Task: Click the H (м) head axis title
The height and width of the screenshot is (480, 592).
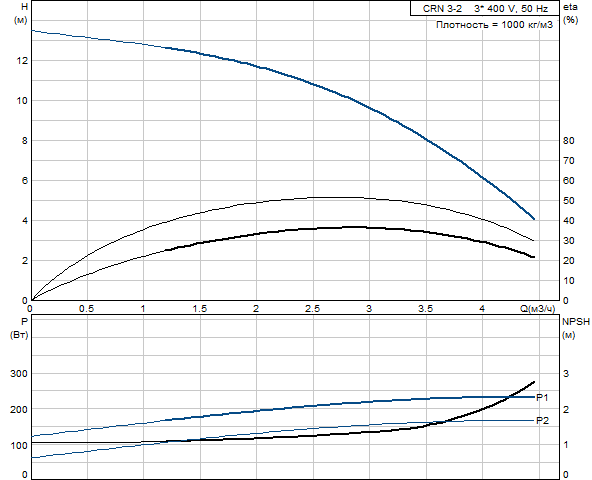Action: (21, 13)
